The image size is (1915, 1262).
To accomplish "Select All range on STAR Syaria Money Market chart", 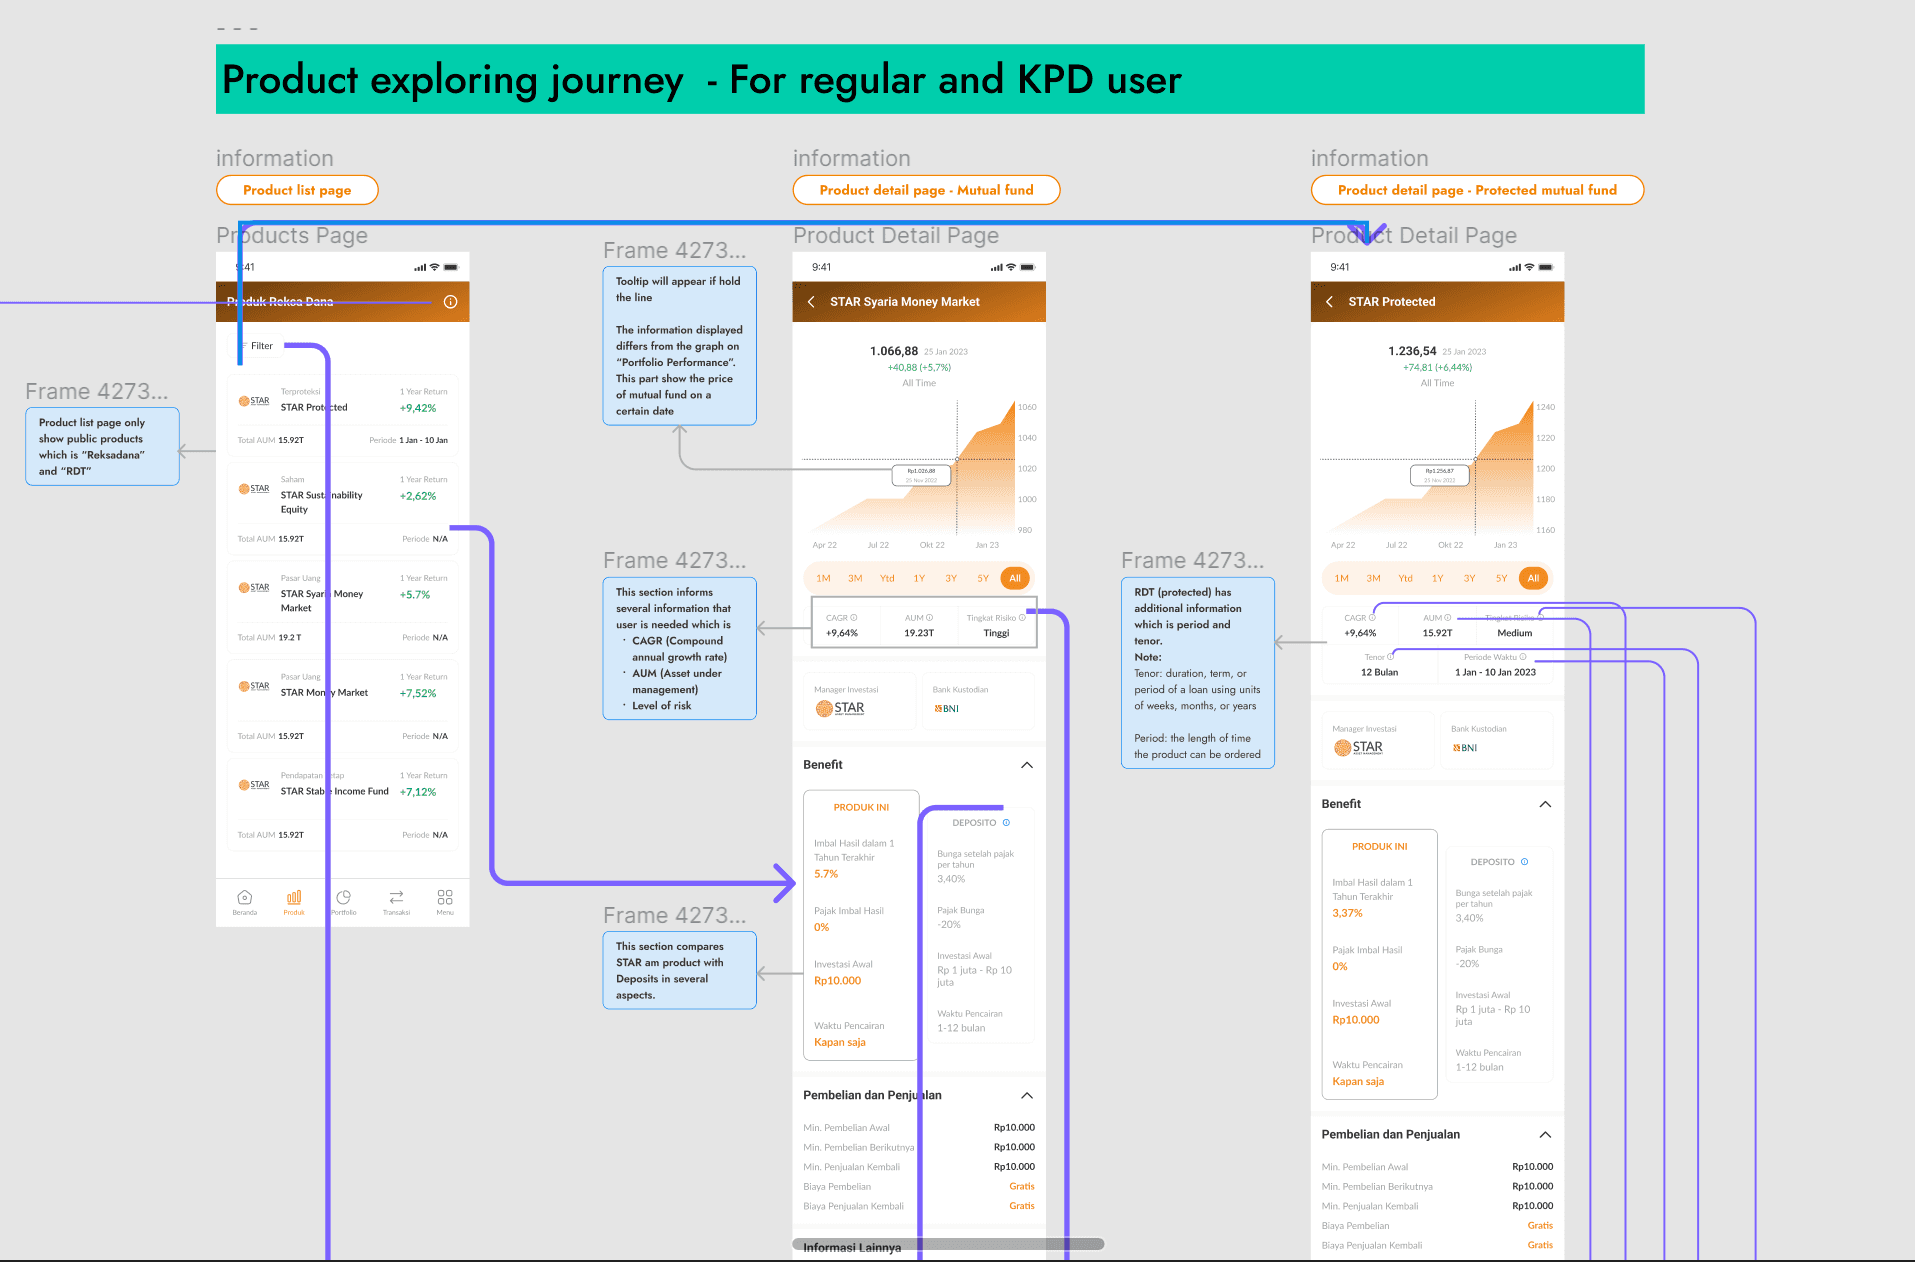I will (x=1015, y=578).
